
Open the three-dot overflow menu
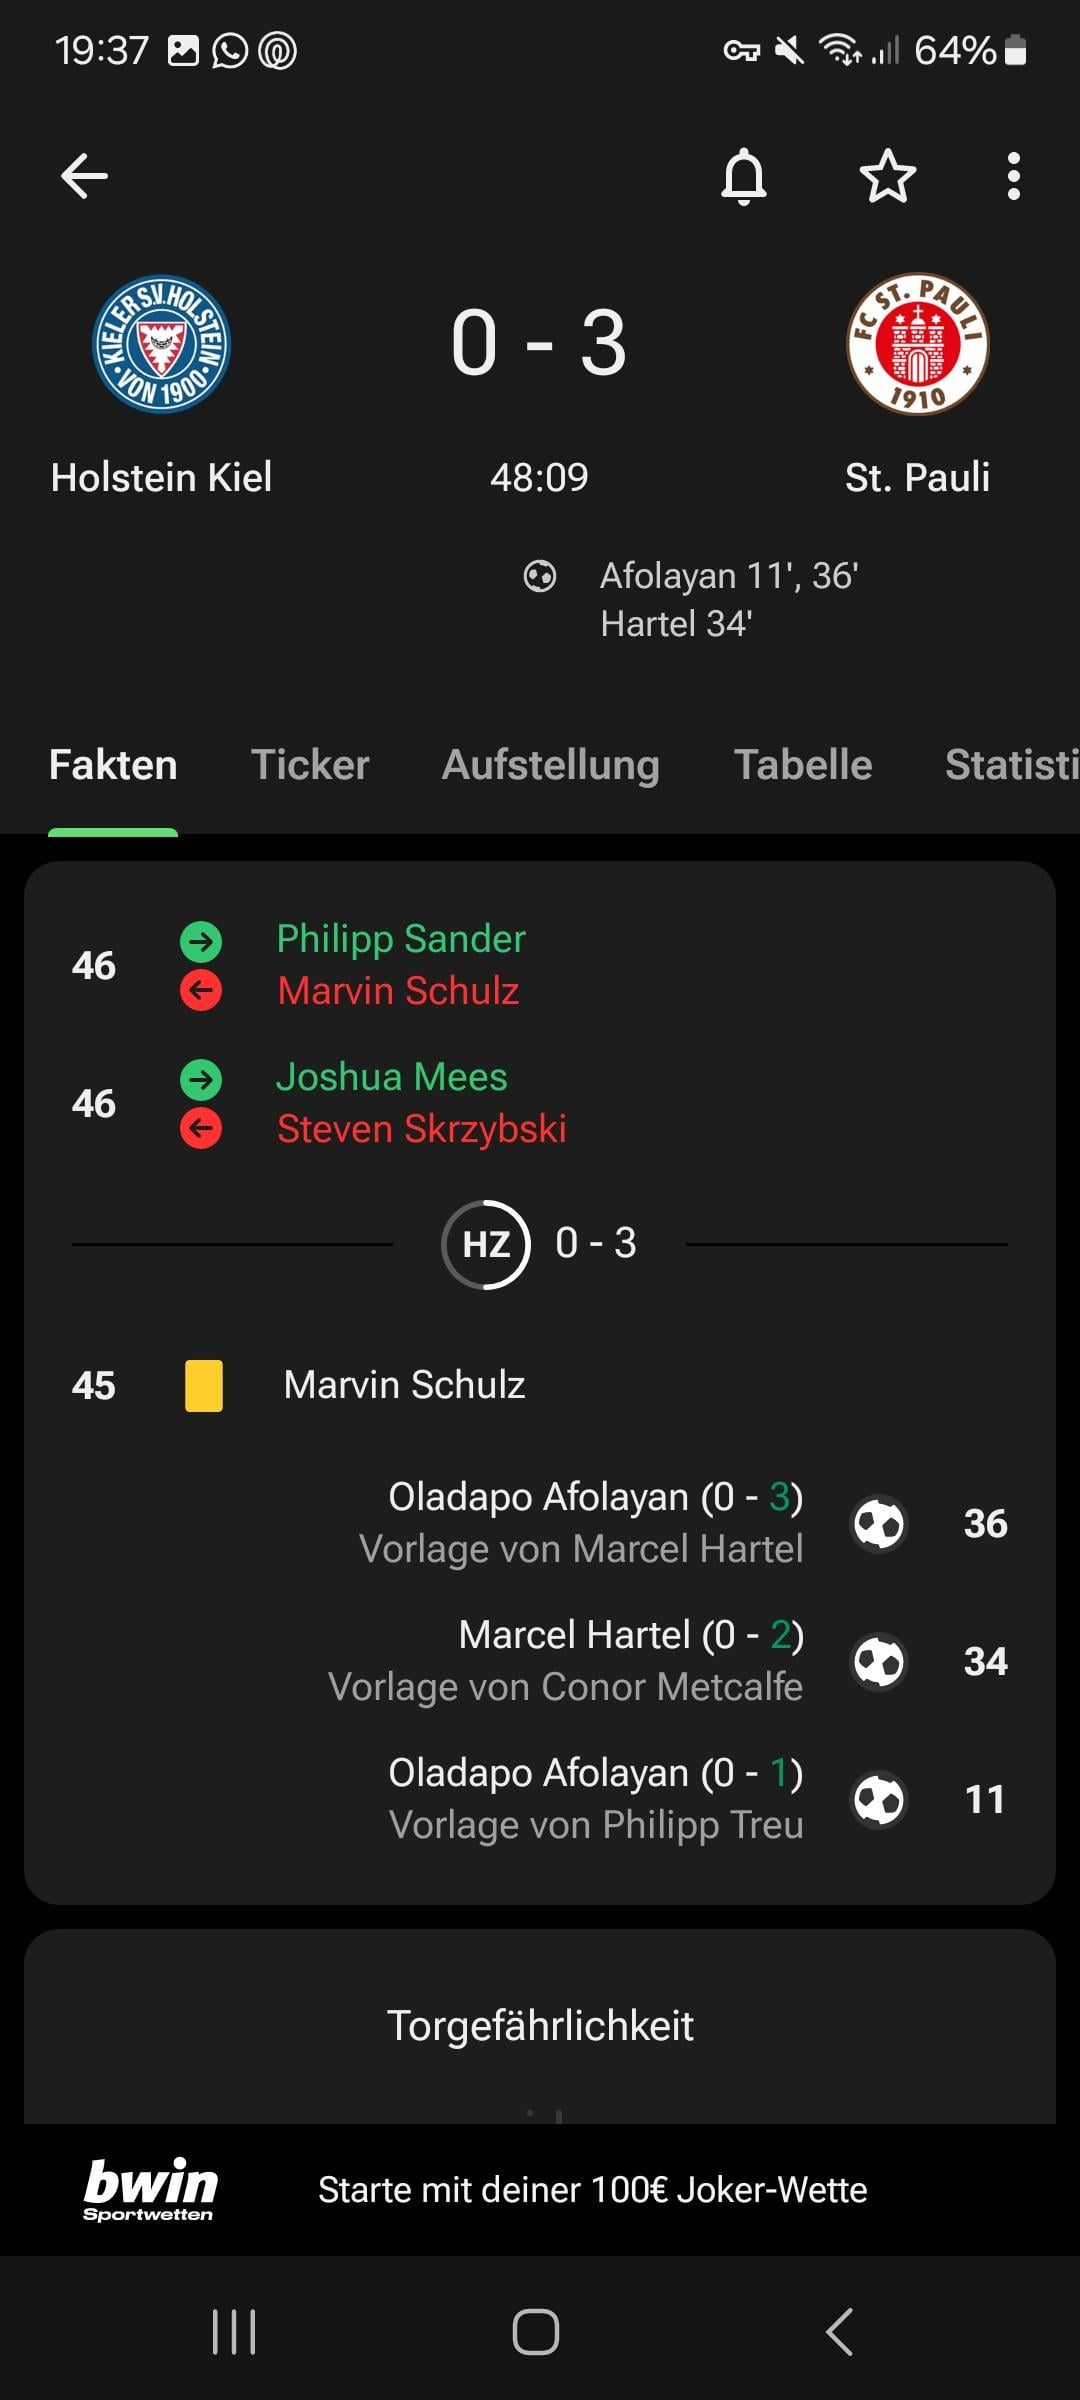1013,177
